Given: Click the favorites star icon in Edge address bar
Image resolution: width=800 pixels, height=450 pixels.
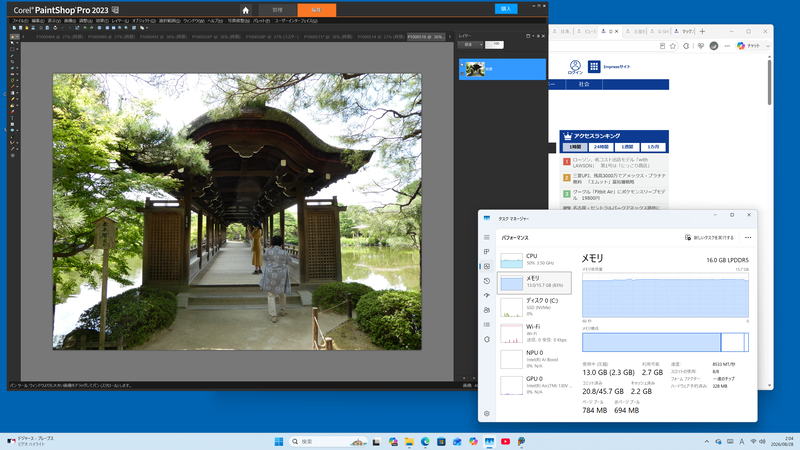Looking at the screenshot, I should 673,46.
